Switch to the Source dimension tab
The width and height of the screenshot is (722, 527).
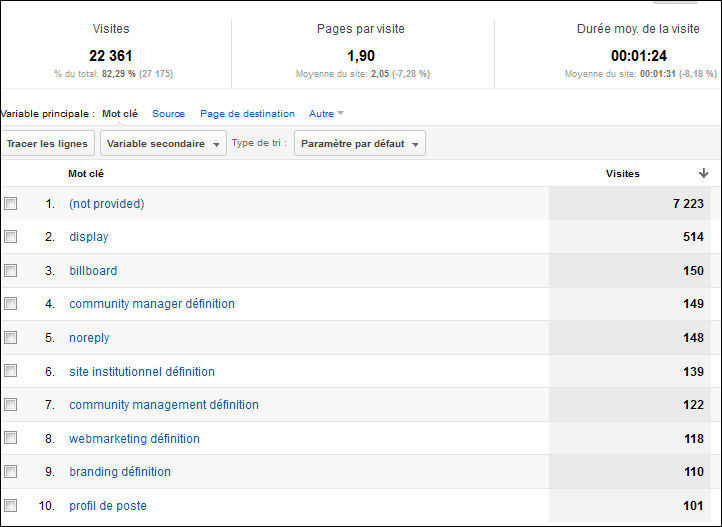coord(168,114)
